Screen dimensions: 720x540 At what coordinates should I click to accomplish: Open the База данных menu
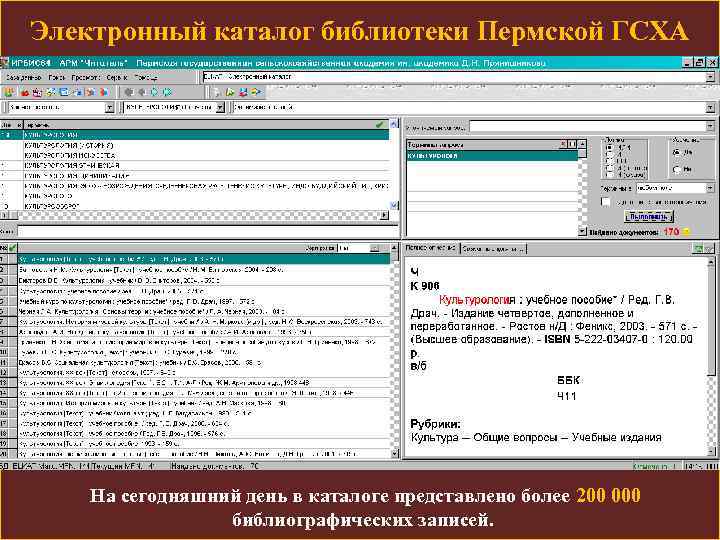[23, 78]
